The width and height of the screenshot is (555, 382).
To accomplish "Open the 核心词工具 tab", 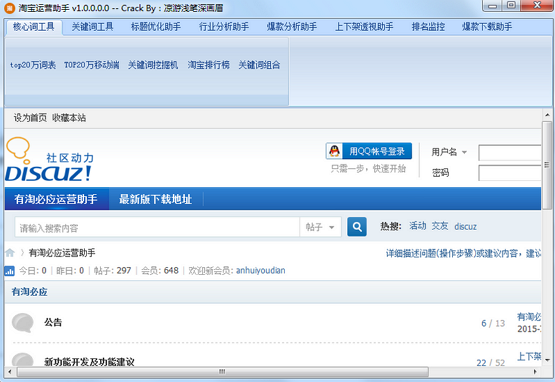I will [34, 27].
